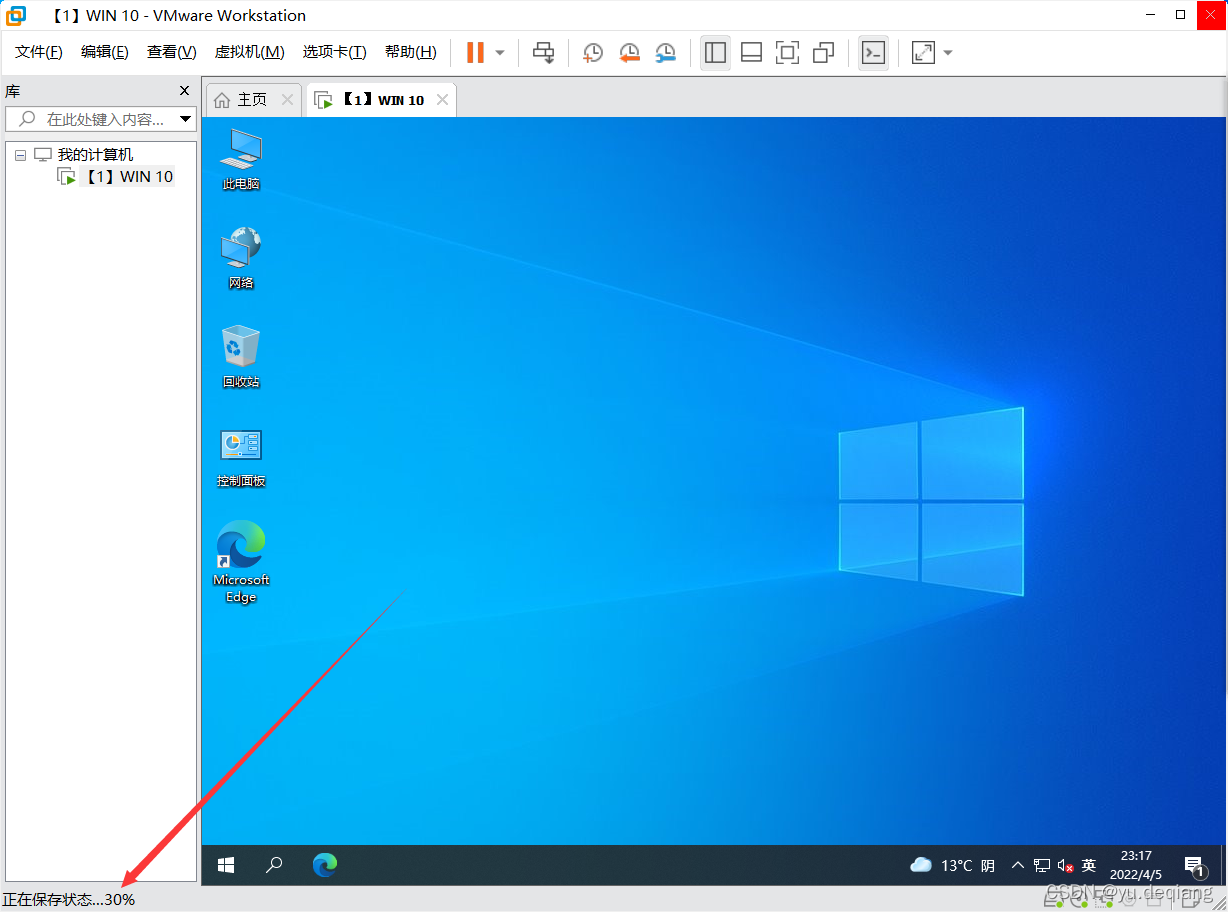Click the 正在保存状态...30% status text
Screen dimensions: 1228x912
pyautogui.click(x=69, y=899)
